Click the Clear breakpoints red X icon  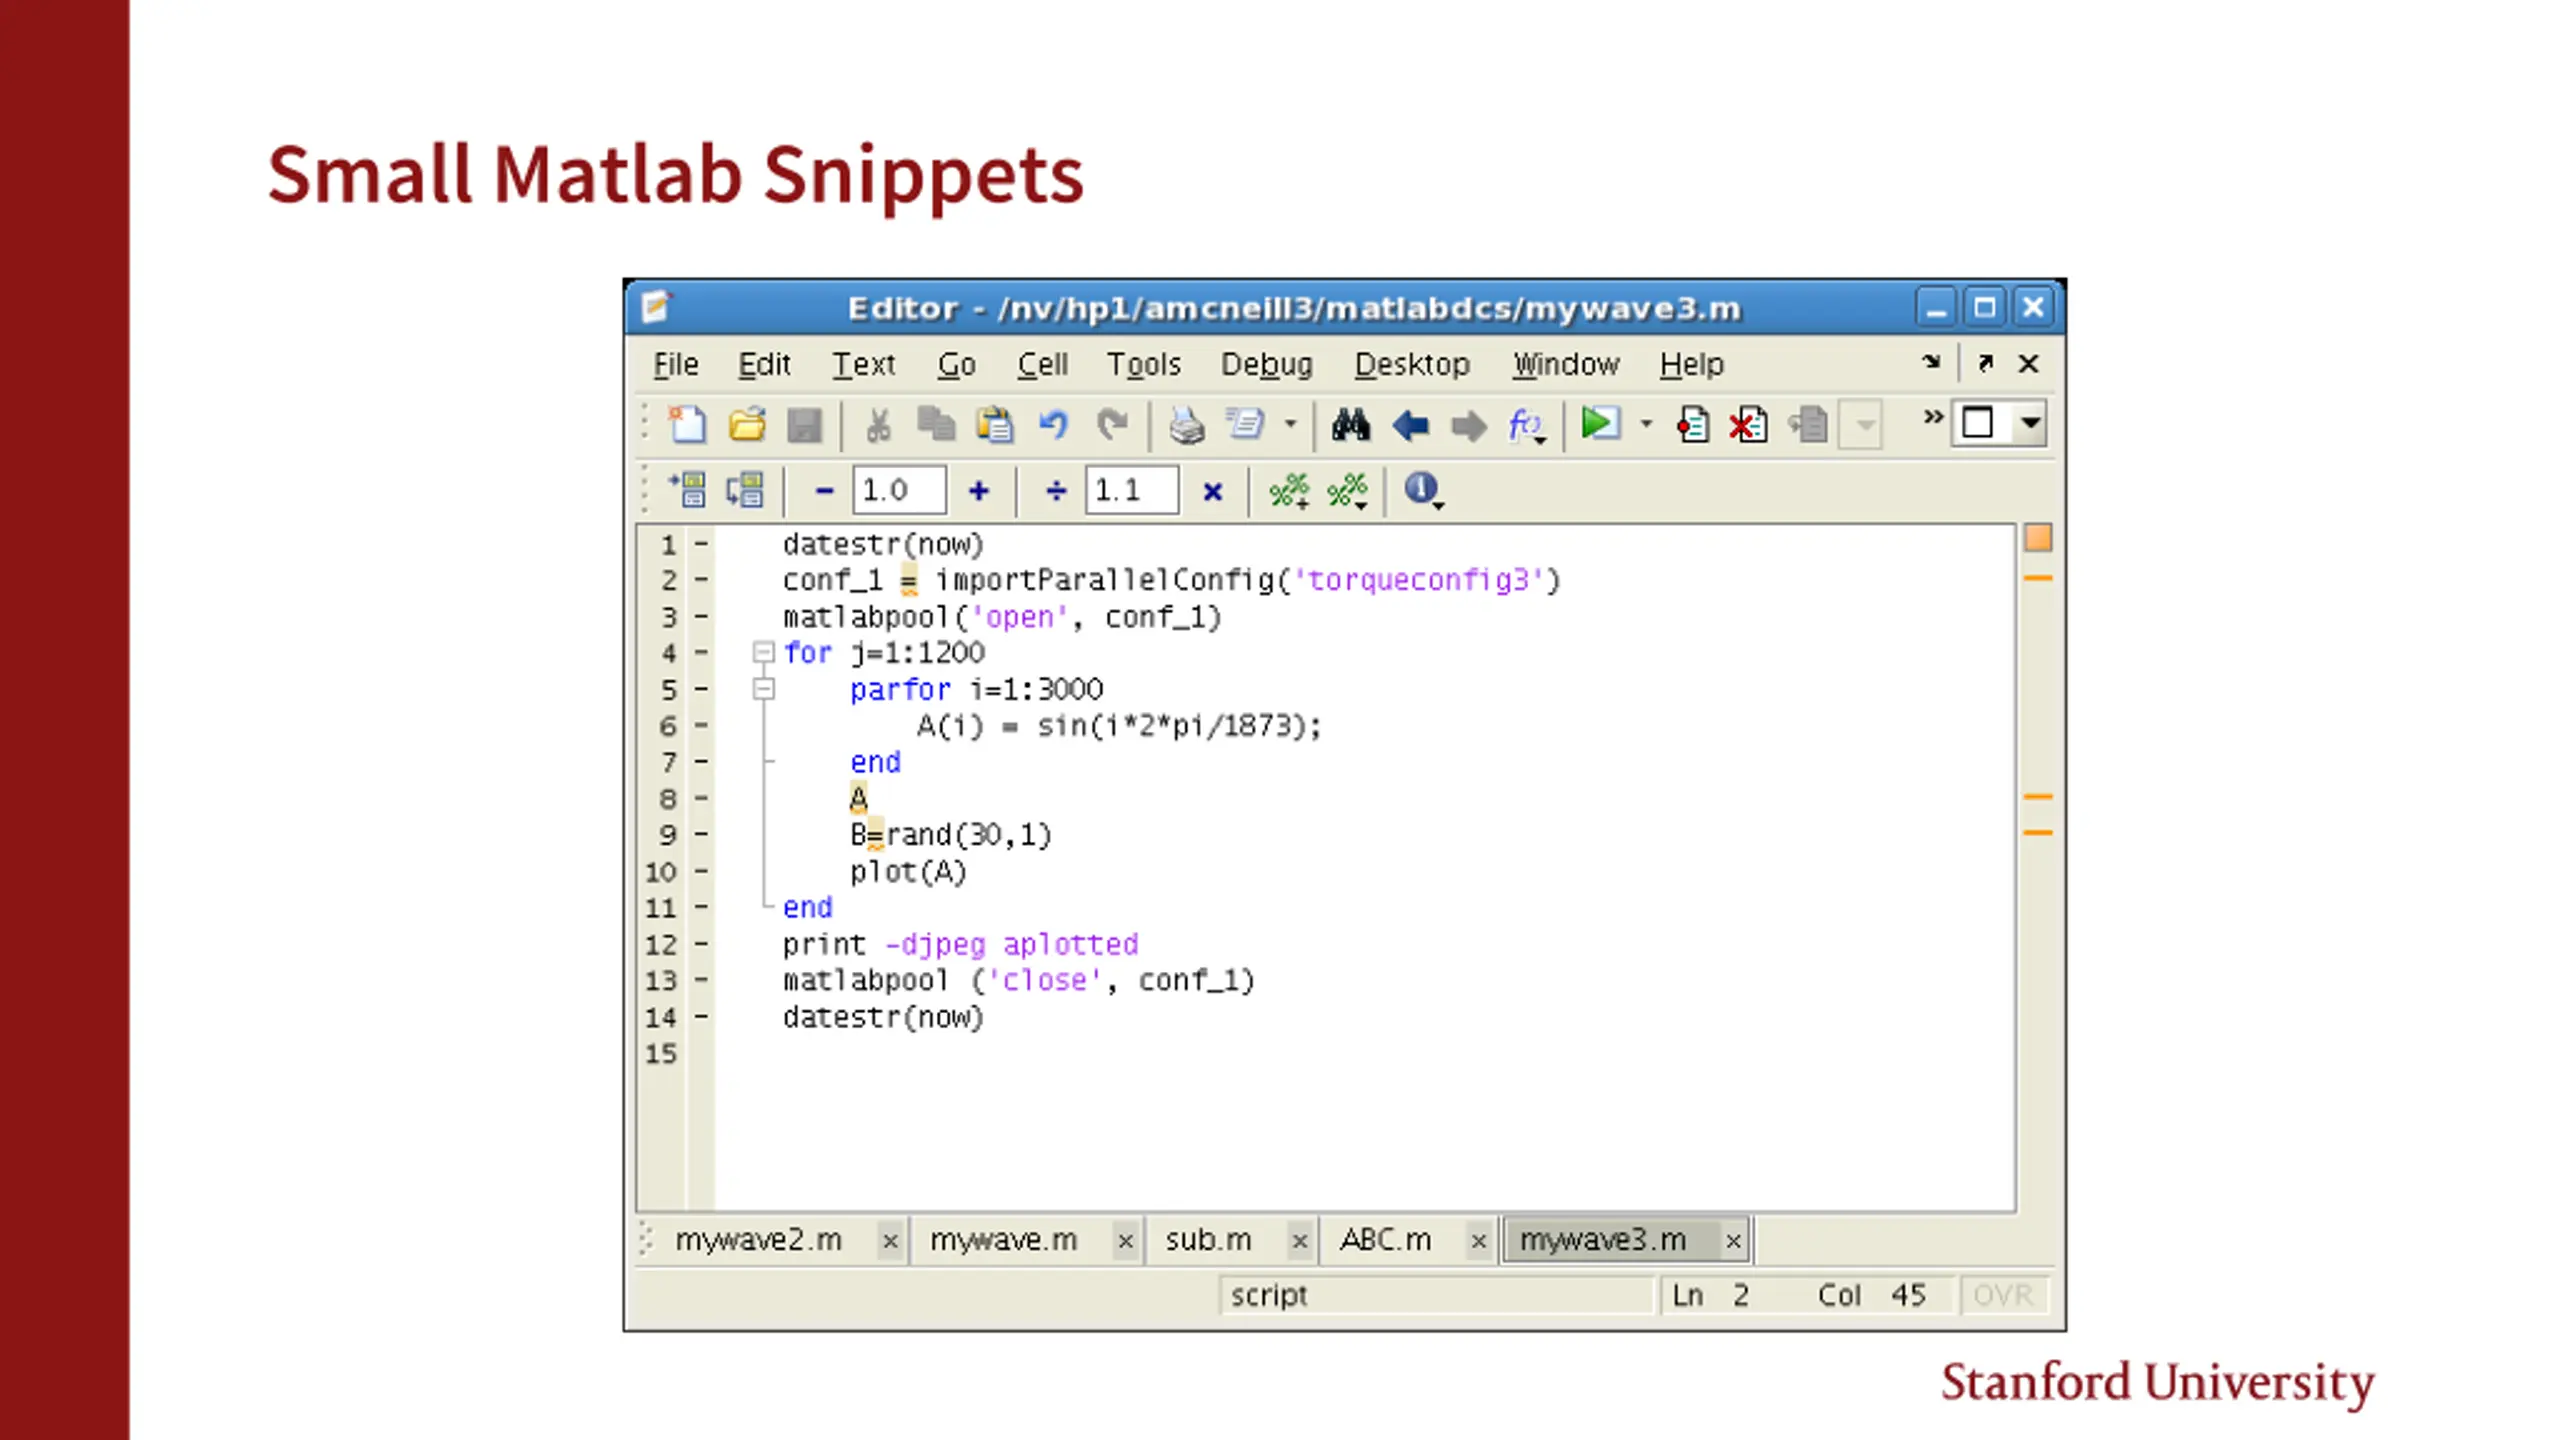(x=1748, y=425)
